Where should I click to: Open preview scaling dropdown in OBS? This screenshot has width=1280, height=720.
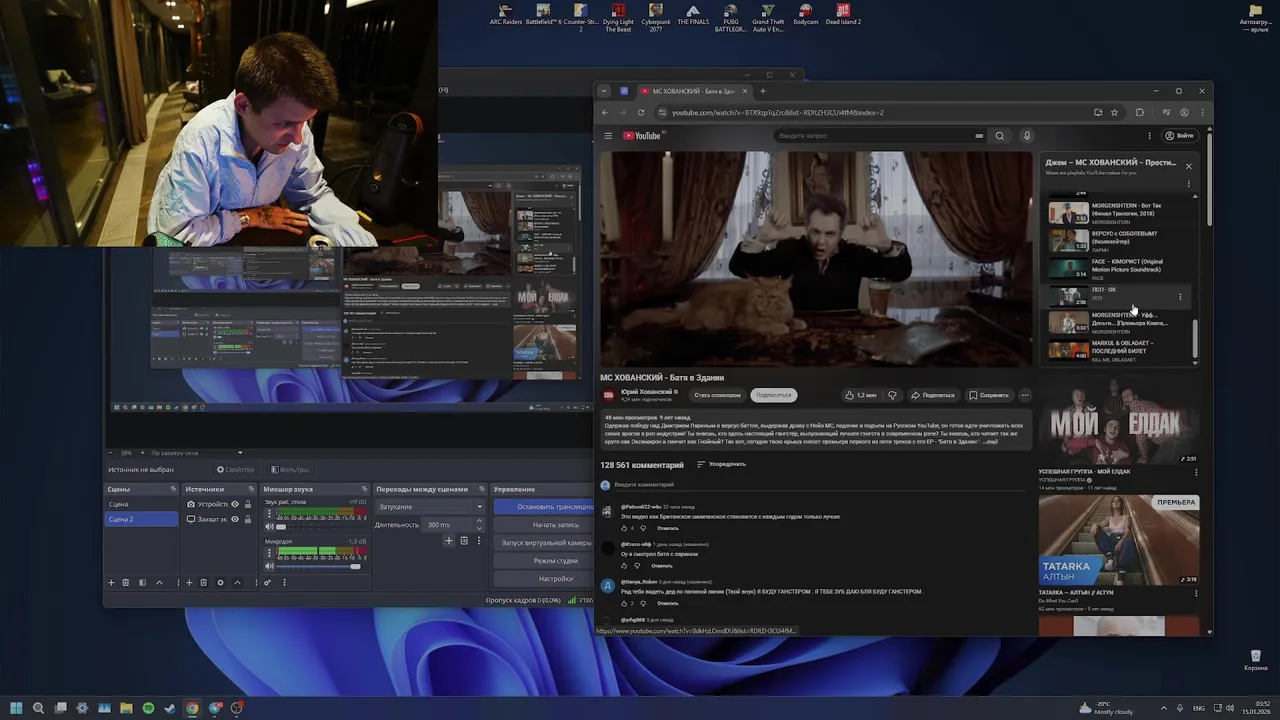pyautogui.click(x=197, y=453)
